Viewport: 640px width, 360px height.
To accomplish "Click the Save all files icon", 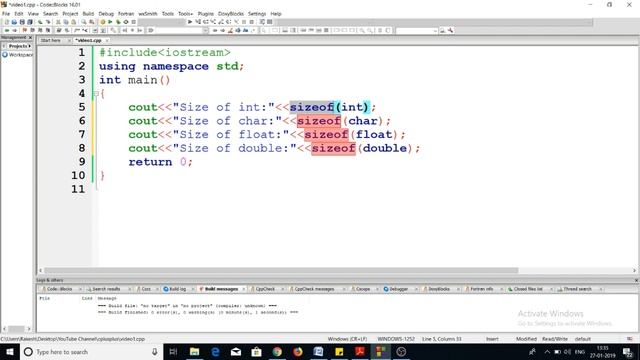I will click(30, 22).
